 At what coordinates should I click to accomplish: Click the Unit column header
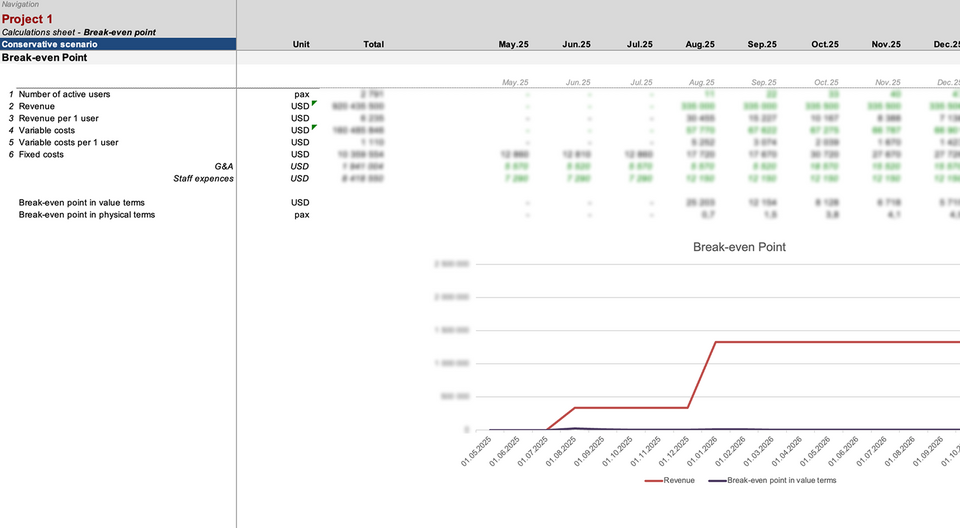(x=301, y=44)
